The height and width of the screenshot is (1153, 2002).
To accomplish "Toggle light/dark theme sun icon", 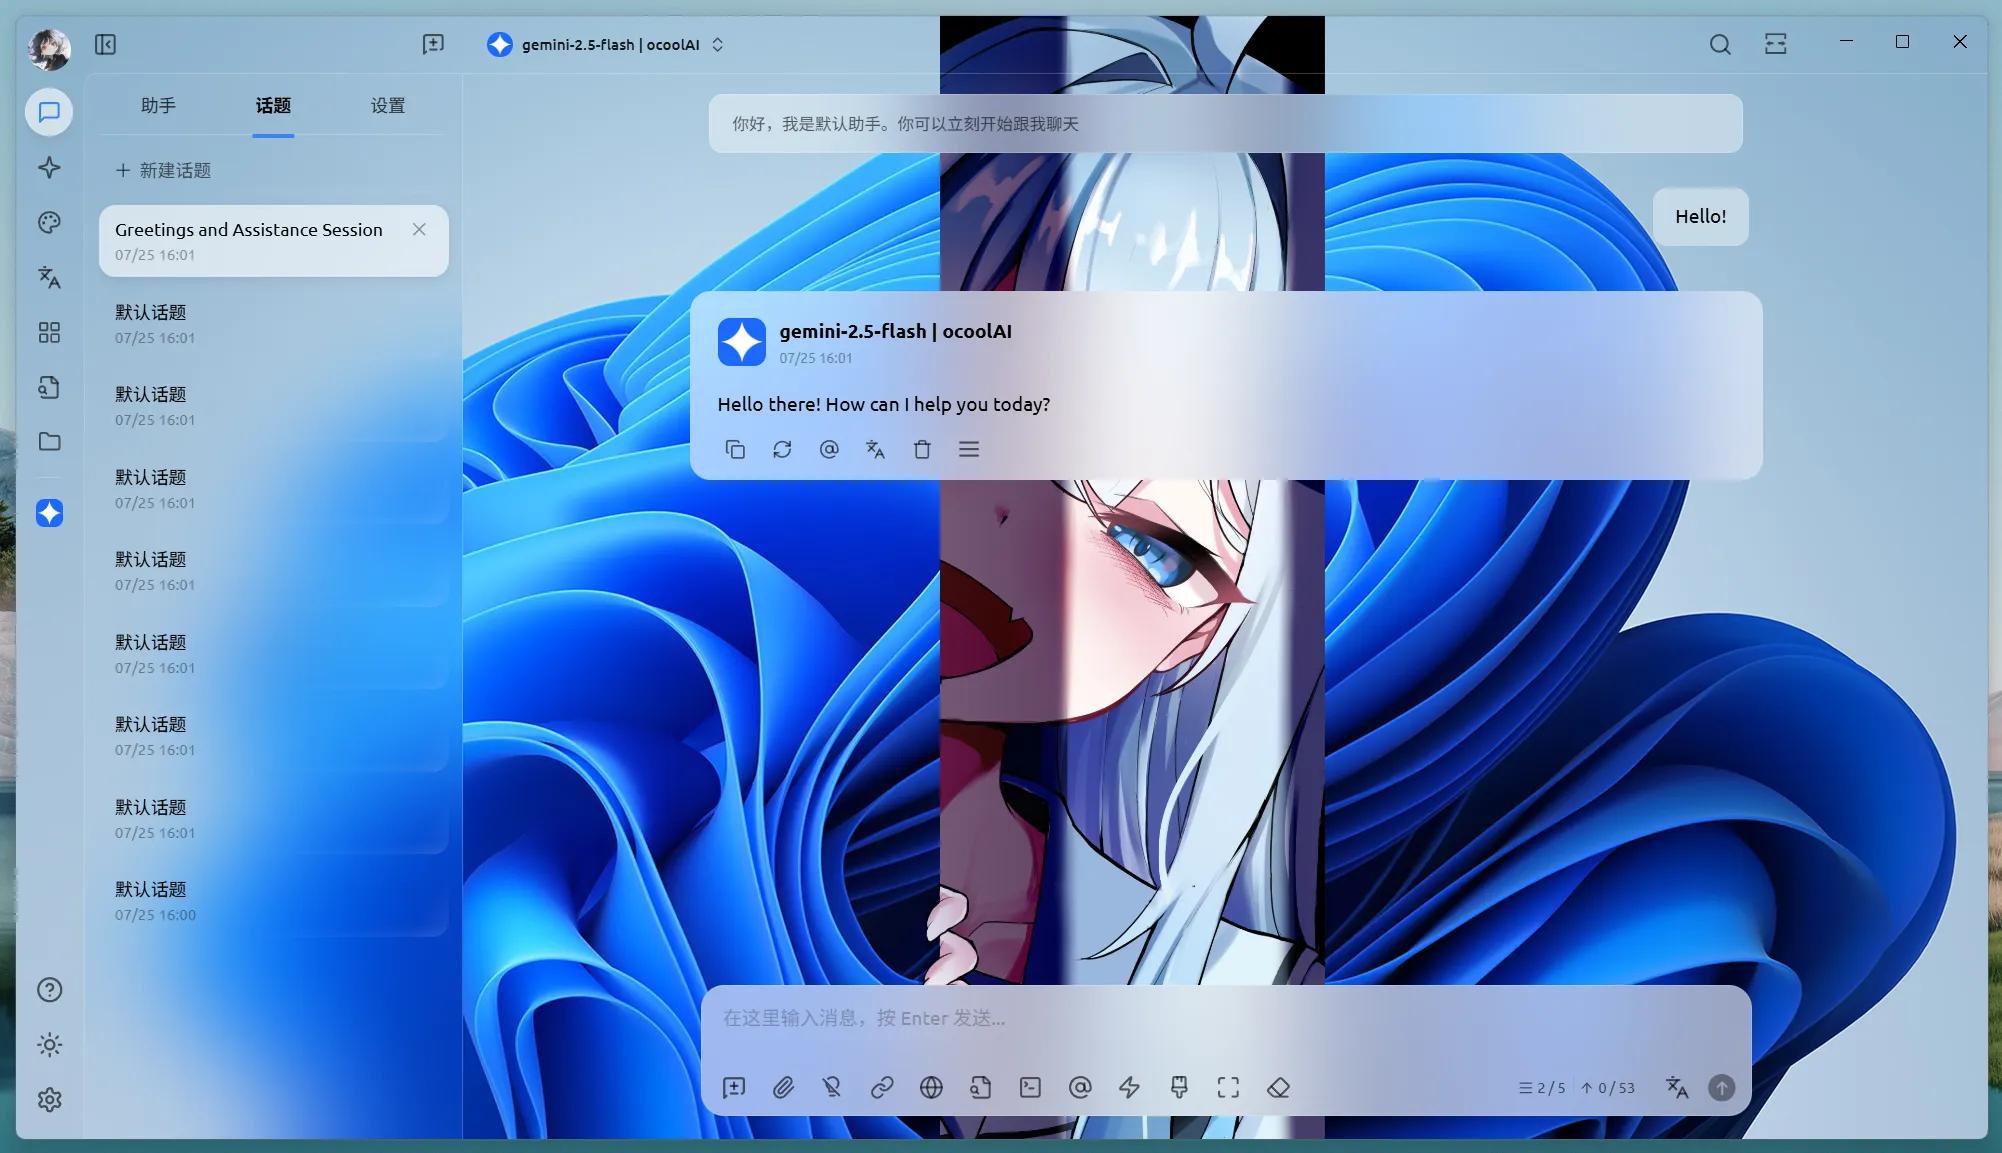I will pos(49,1045).
